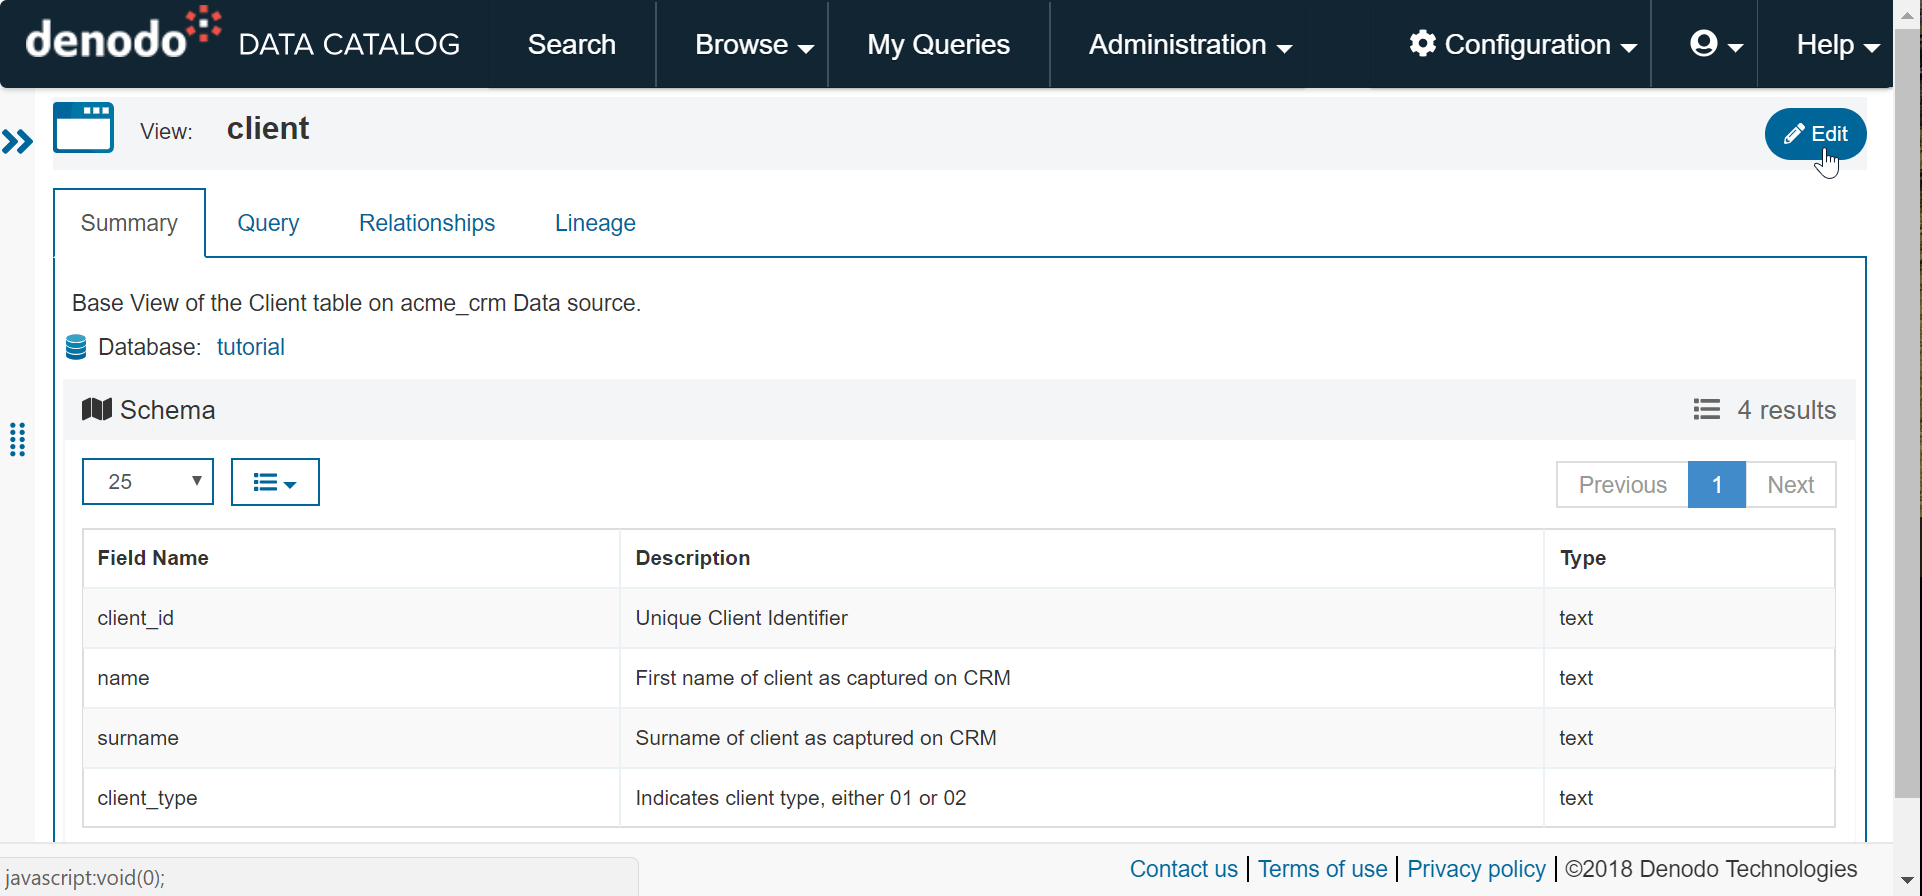The image size is (1922, 896).
Task: Switch to the Lineage tab
Action: pos(595,223)
